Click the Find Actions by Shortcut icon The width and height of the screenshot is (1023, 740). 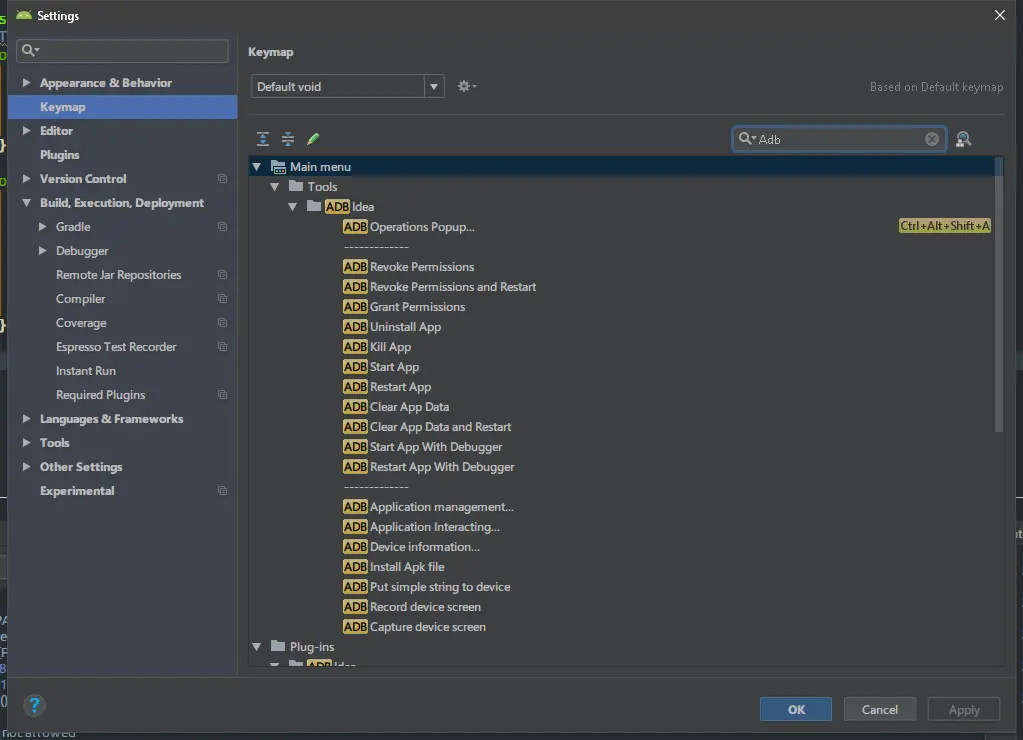tap(963, 139)
